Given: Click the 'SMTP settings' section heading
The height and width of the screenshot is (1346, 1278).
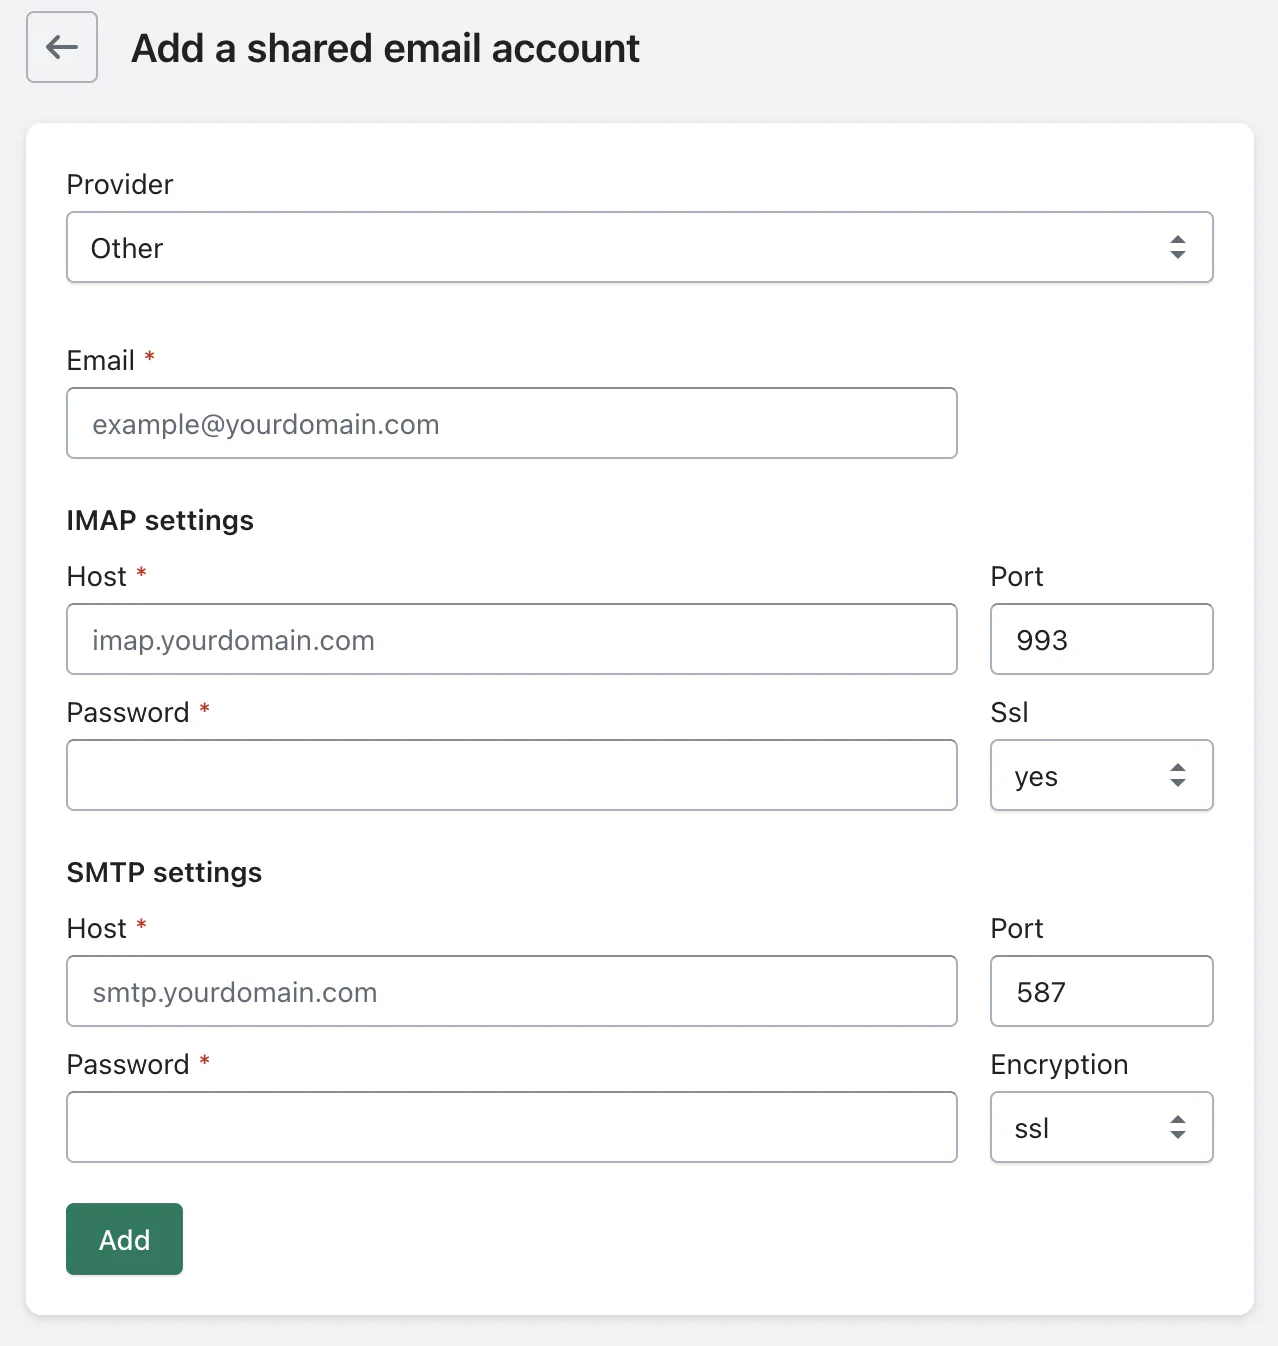Looking at the screenshot, I should tap(164, 872).
